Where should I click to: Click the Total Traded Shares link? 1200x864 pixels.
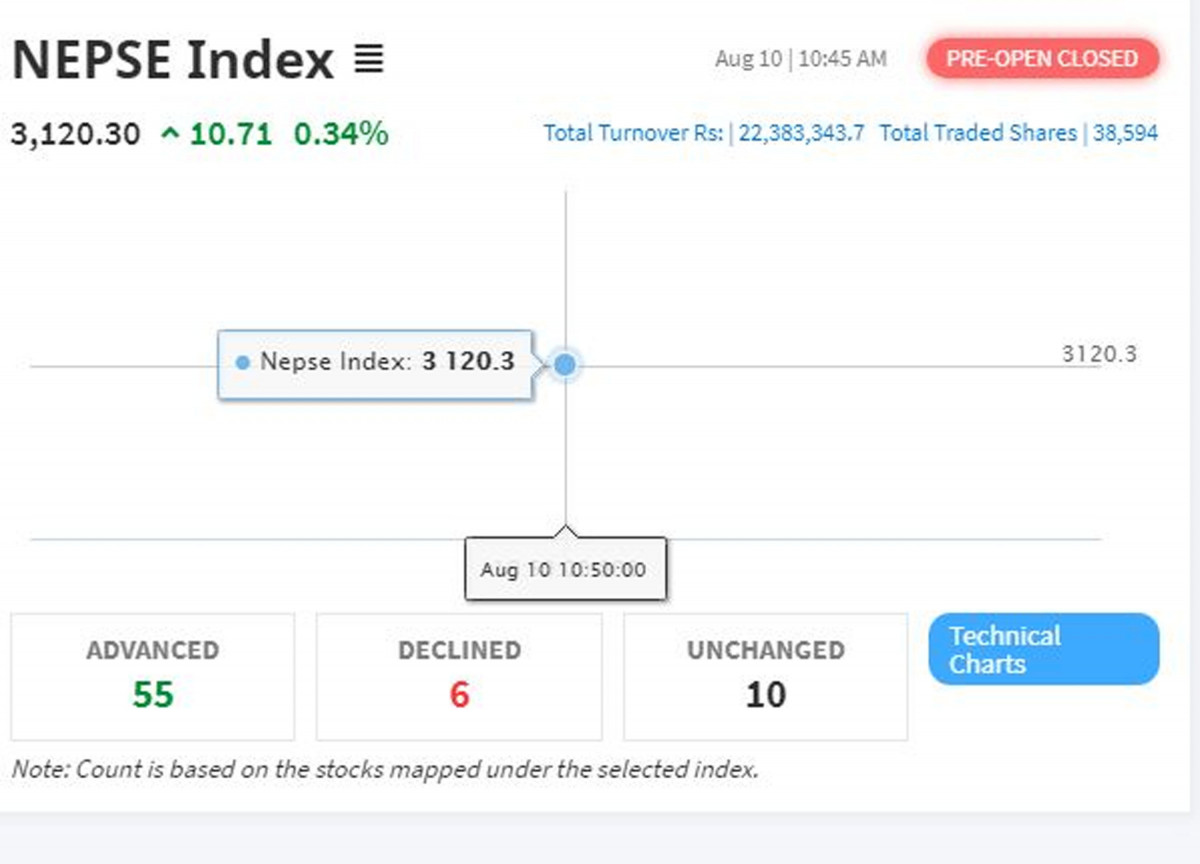[x=978, y=133]
